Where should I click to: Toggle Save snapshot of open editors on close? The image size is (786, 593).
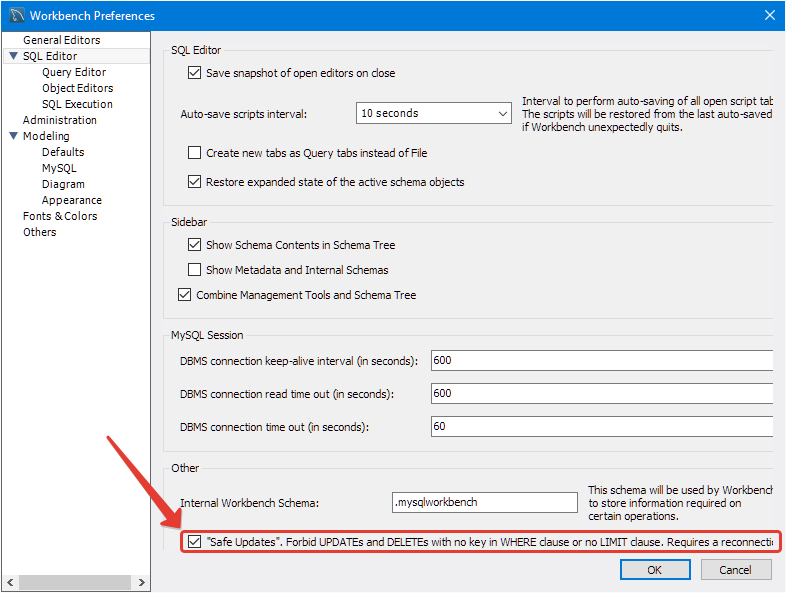click(194, 73)
